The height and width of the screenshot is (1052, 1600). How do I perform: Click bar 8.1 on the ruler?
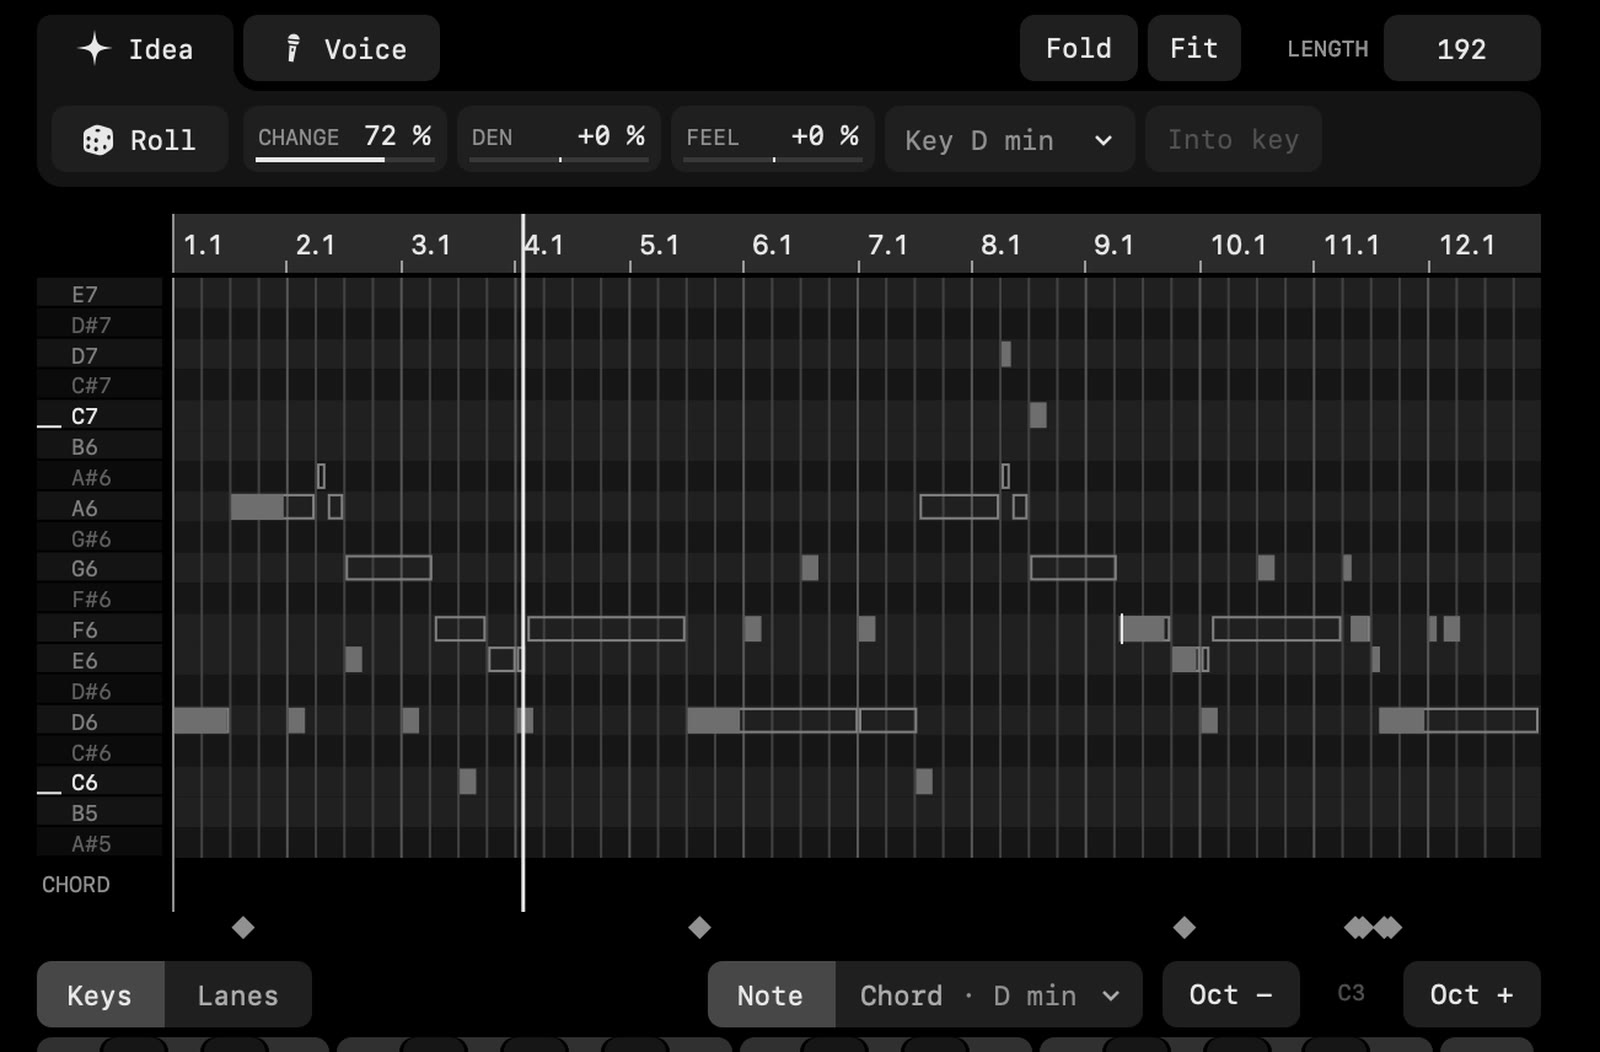1001,245
